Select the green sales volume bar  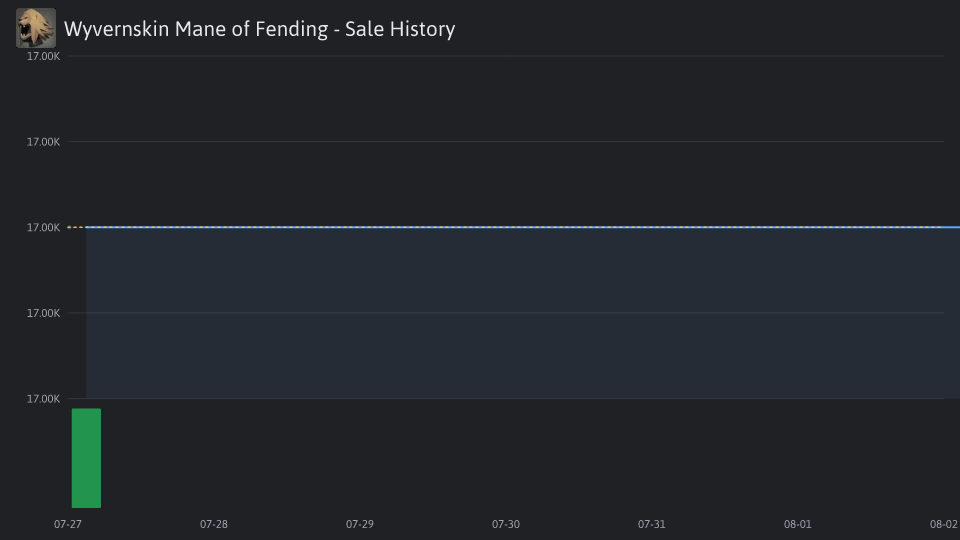(x=86, y=458)
